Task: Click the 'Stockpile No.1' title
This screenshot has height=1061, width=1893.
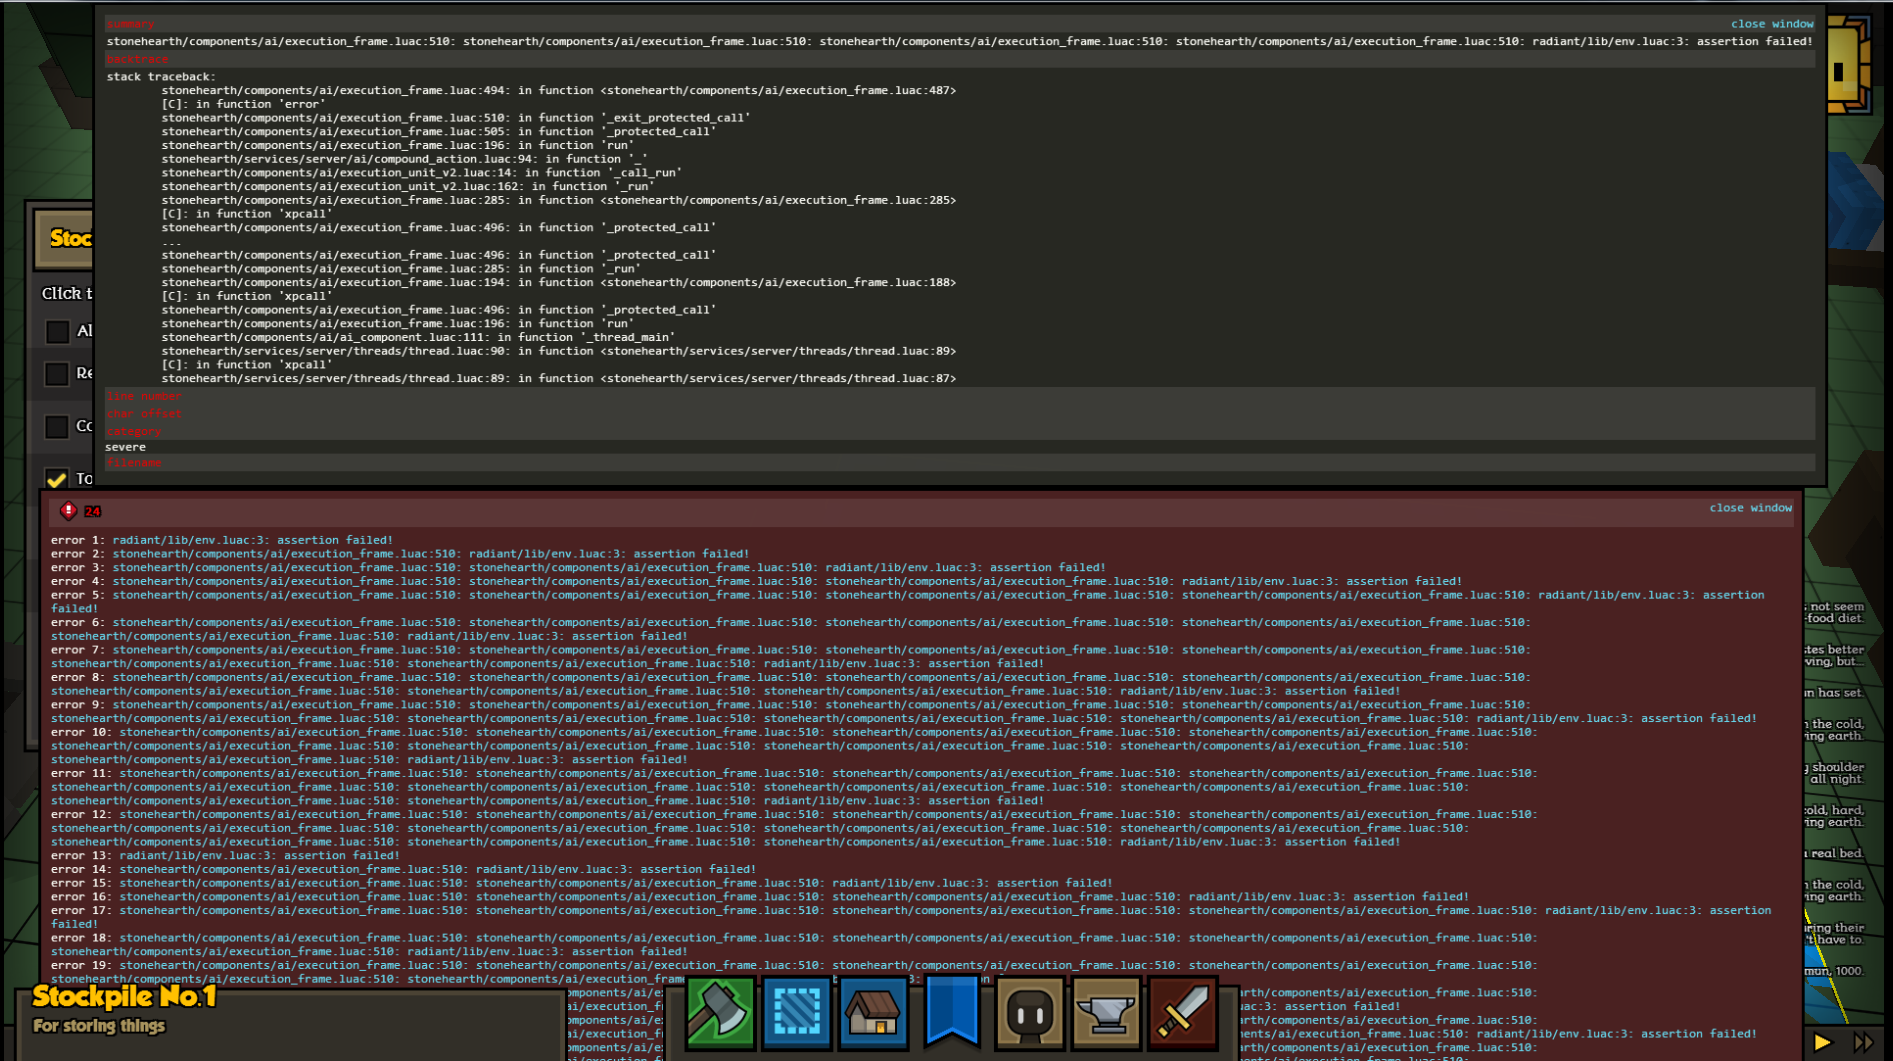Action: click(125, 996)
